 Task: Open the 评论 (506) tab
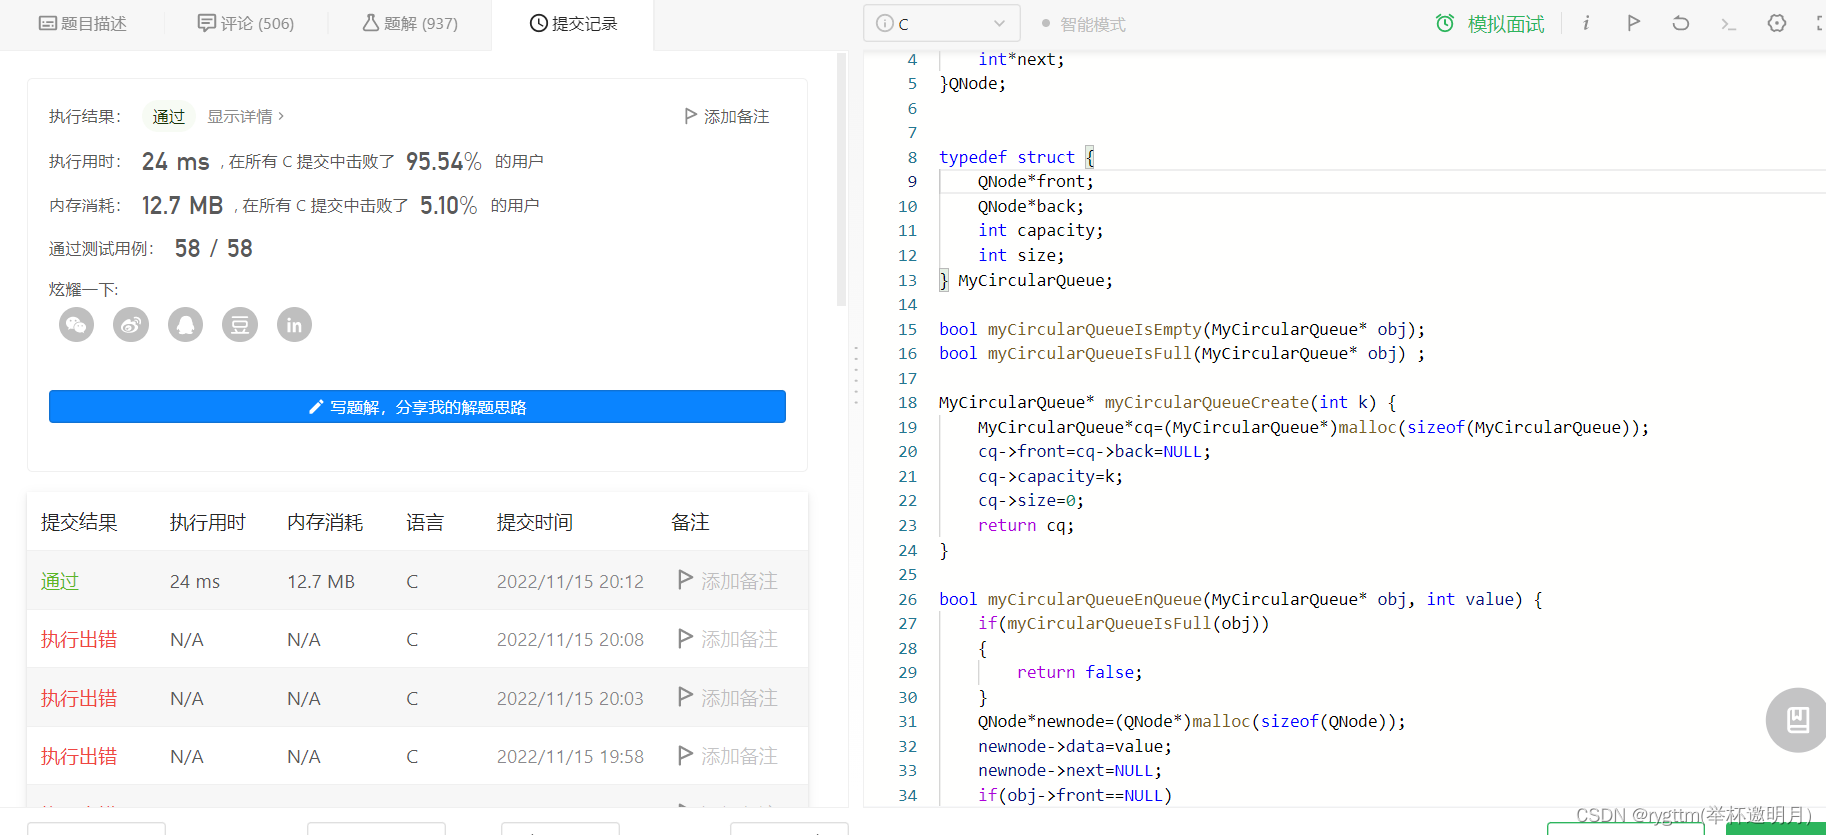pos(246,23)
